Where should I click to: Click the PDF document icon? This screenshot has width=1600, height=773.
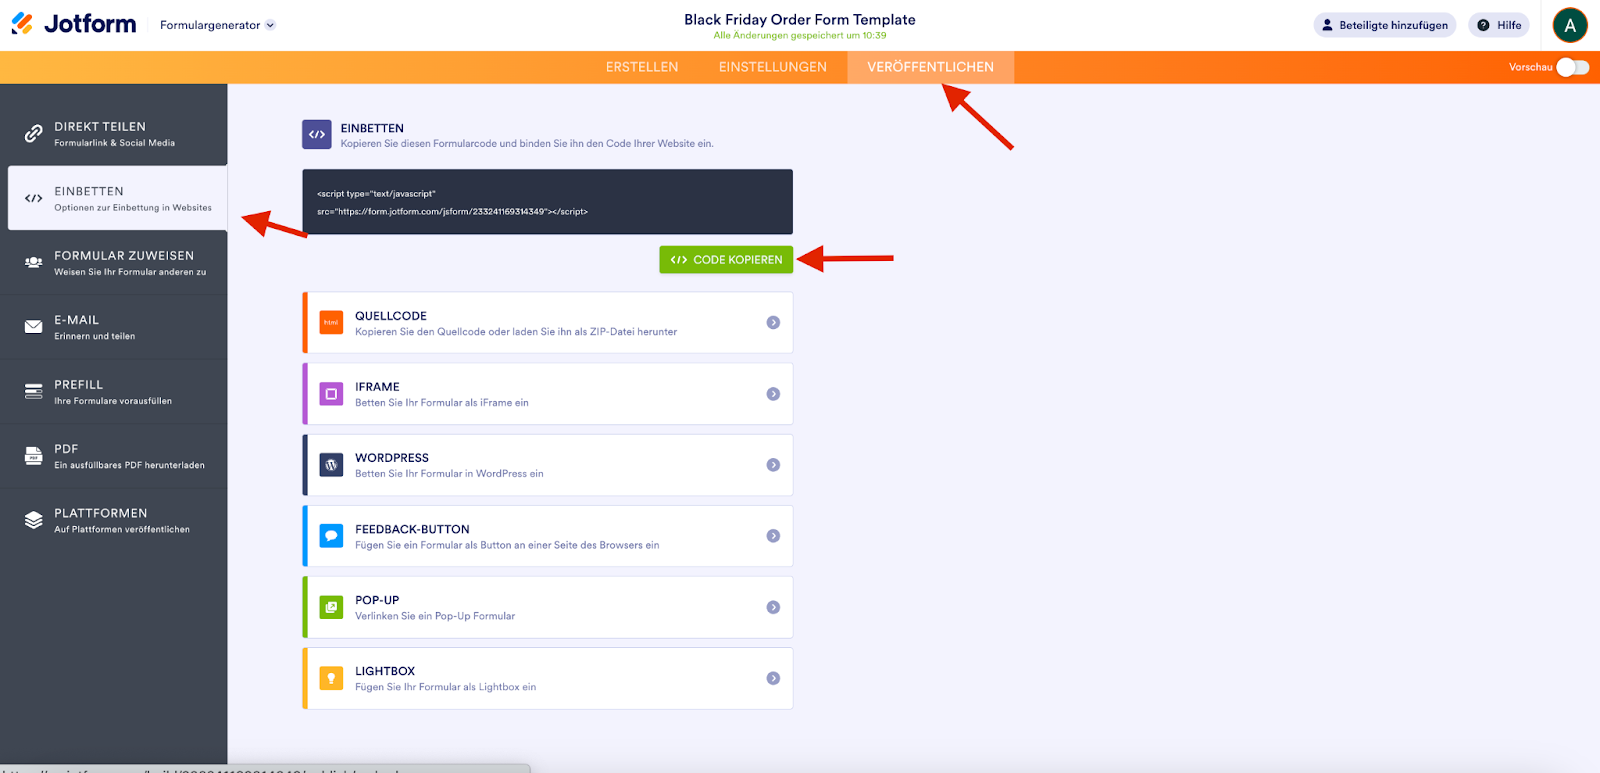click(33, 455)
